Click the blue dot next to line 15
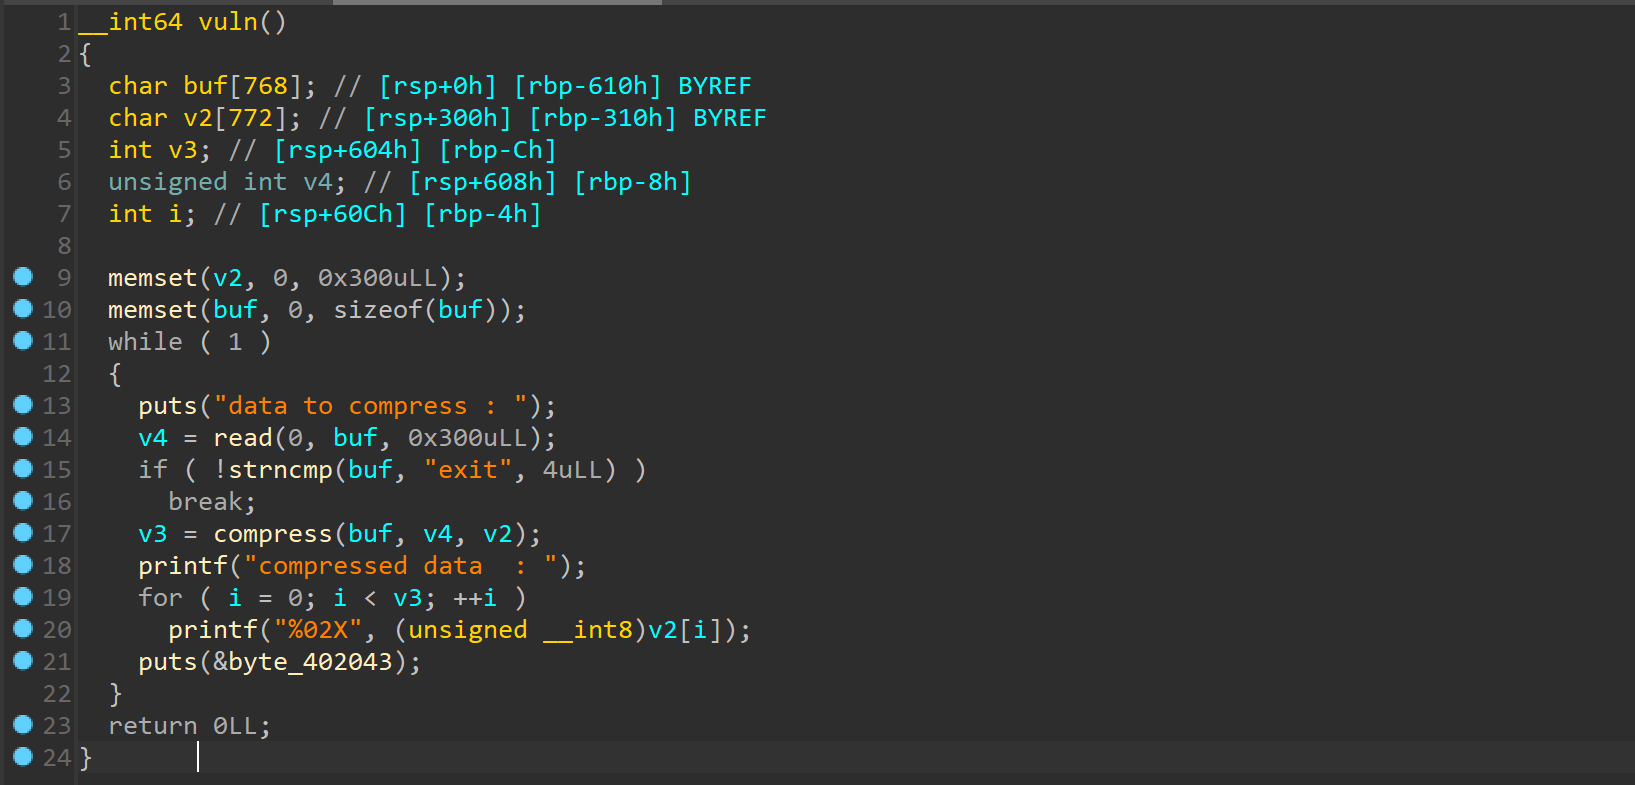1635x785 pixels. coord(23,469)
